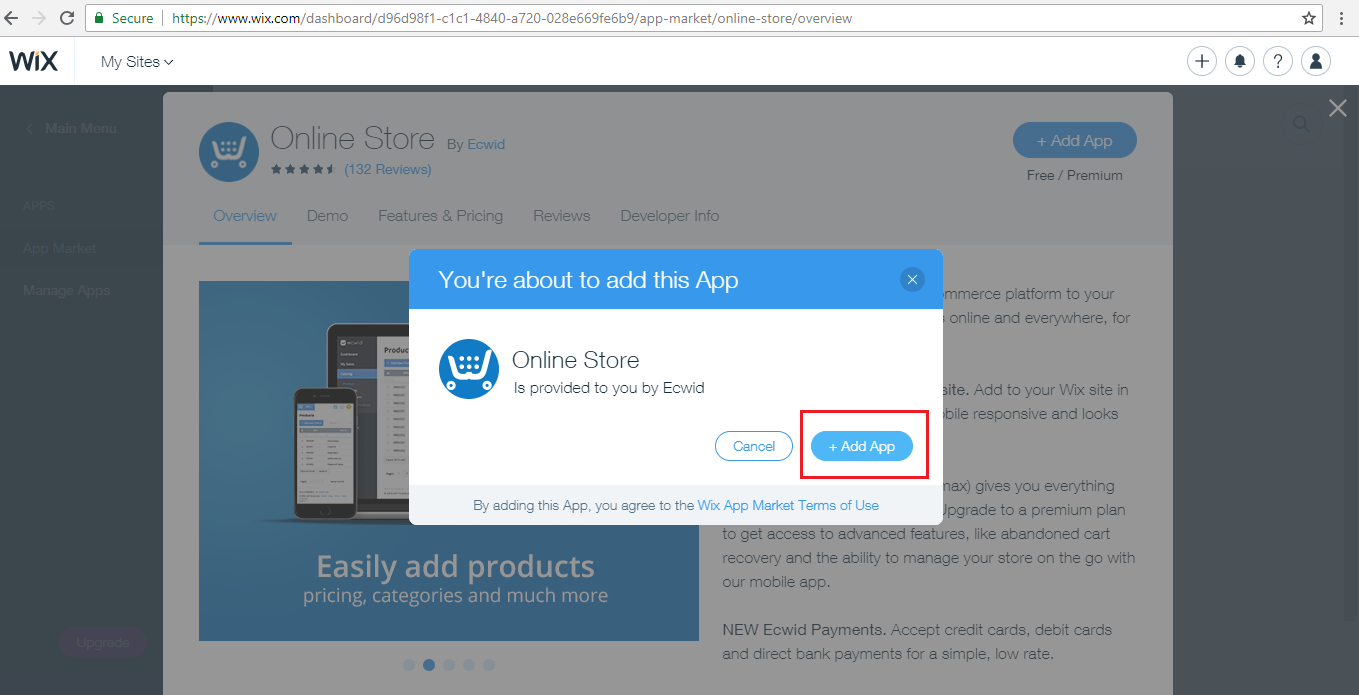Close the dialog with X icon
The height and width of the screenshot is (695, 1359).
tap(911, 280)
